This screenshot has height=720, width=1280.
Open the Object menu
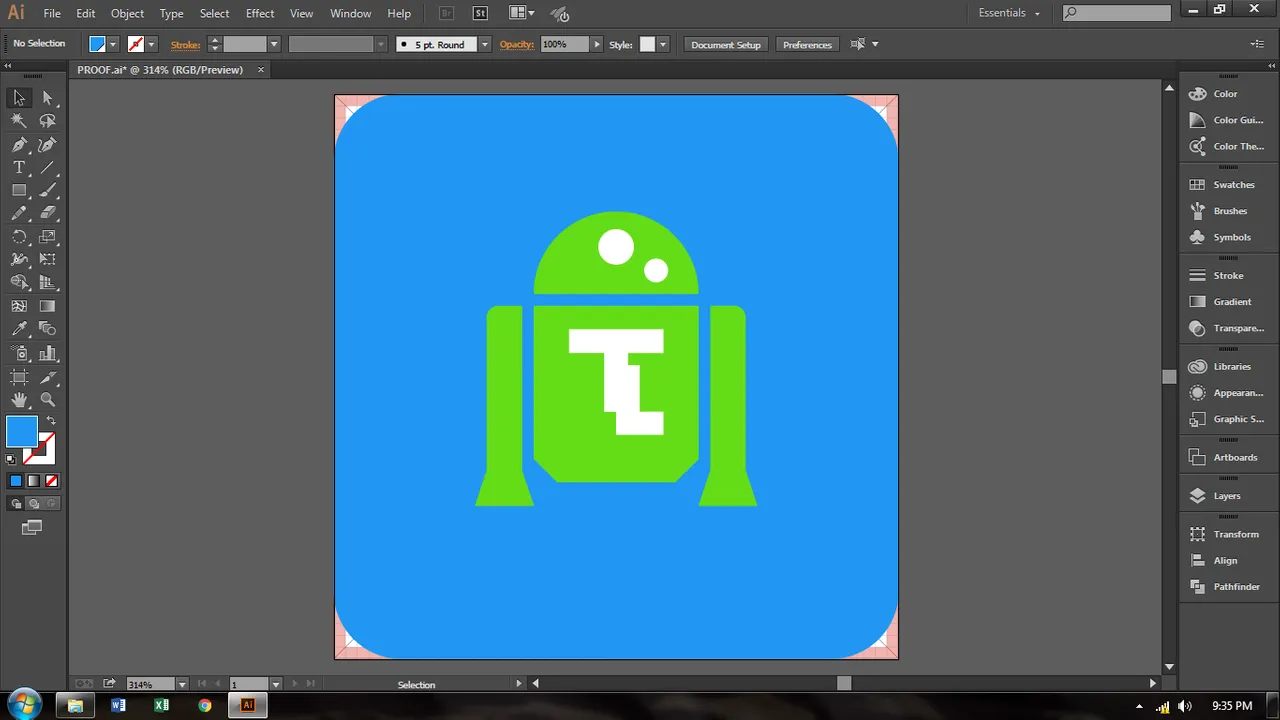tap(127, 13)
